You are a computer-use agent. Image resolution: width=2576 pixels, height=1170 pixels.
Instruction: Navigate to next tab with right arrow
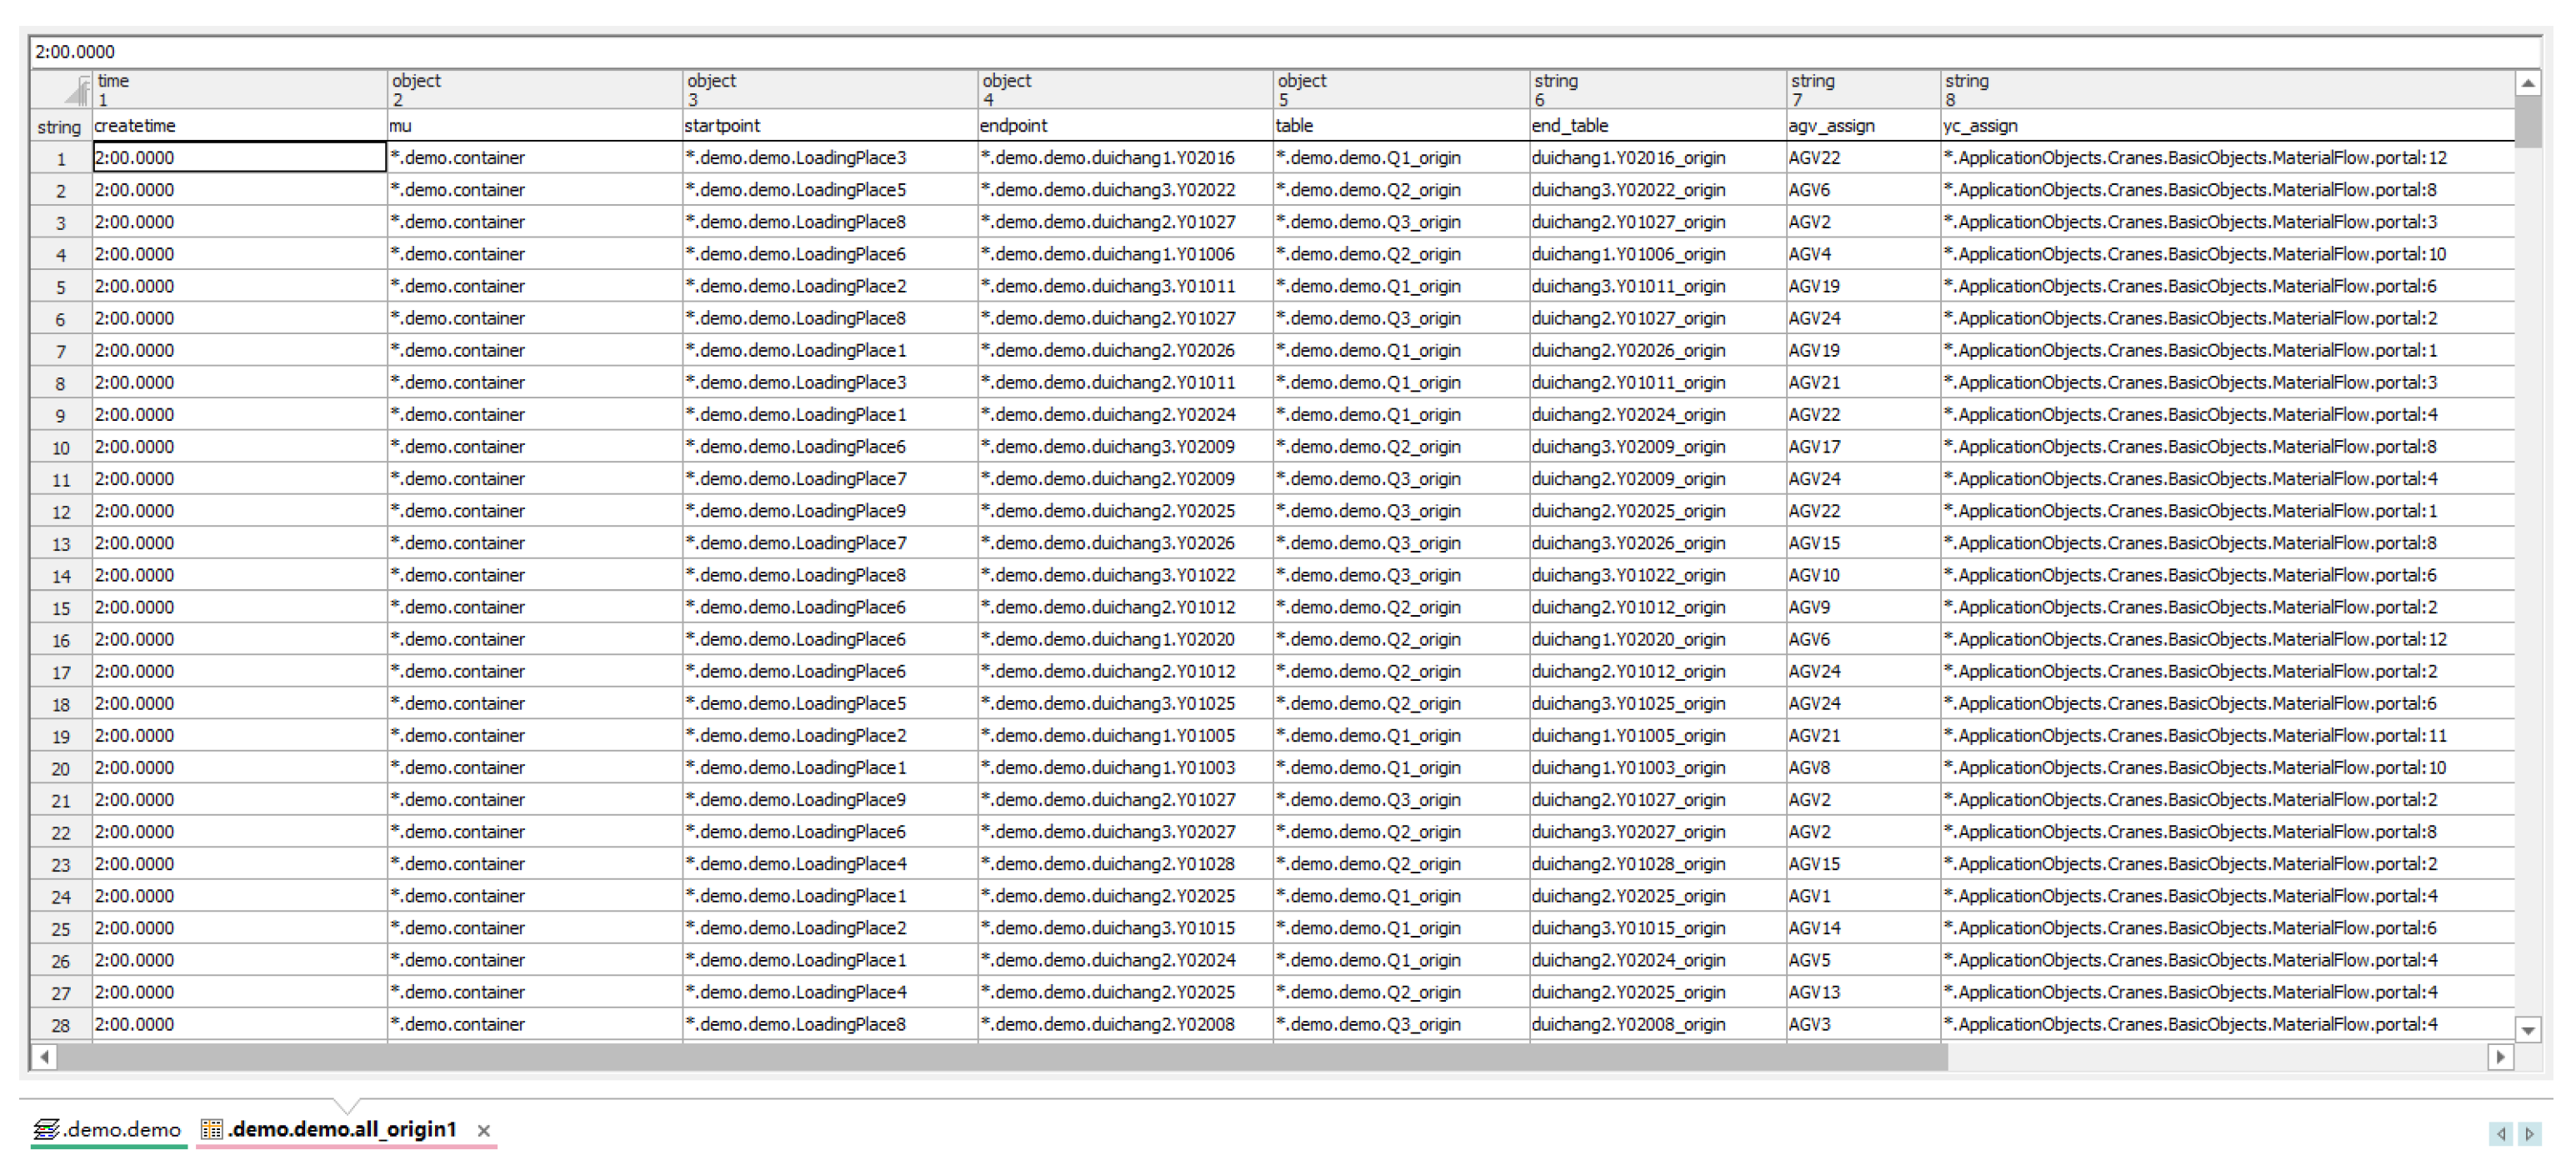pyautogui.click(x=2530, y=1133)
